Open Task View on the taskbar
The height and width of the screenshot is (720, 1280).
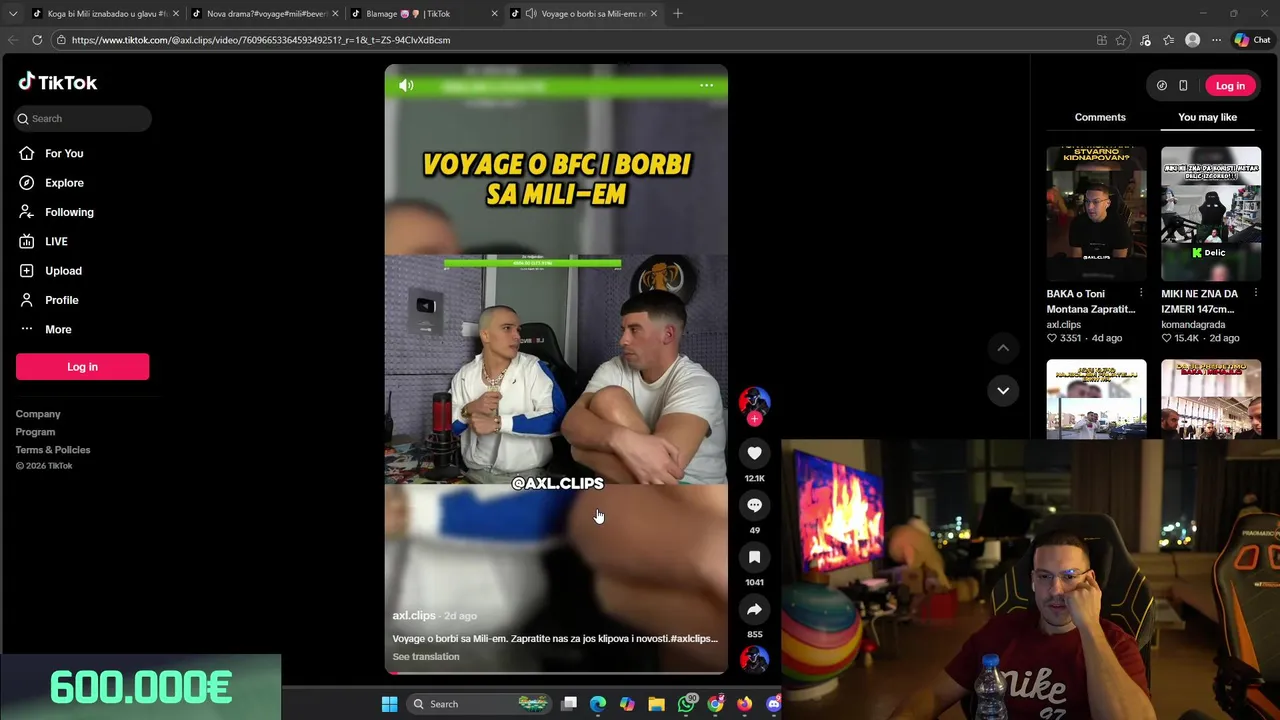pyautogui.click(x=569, y=704)
